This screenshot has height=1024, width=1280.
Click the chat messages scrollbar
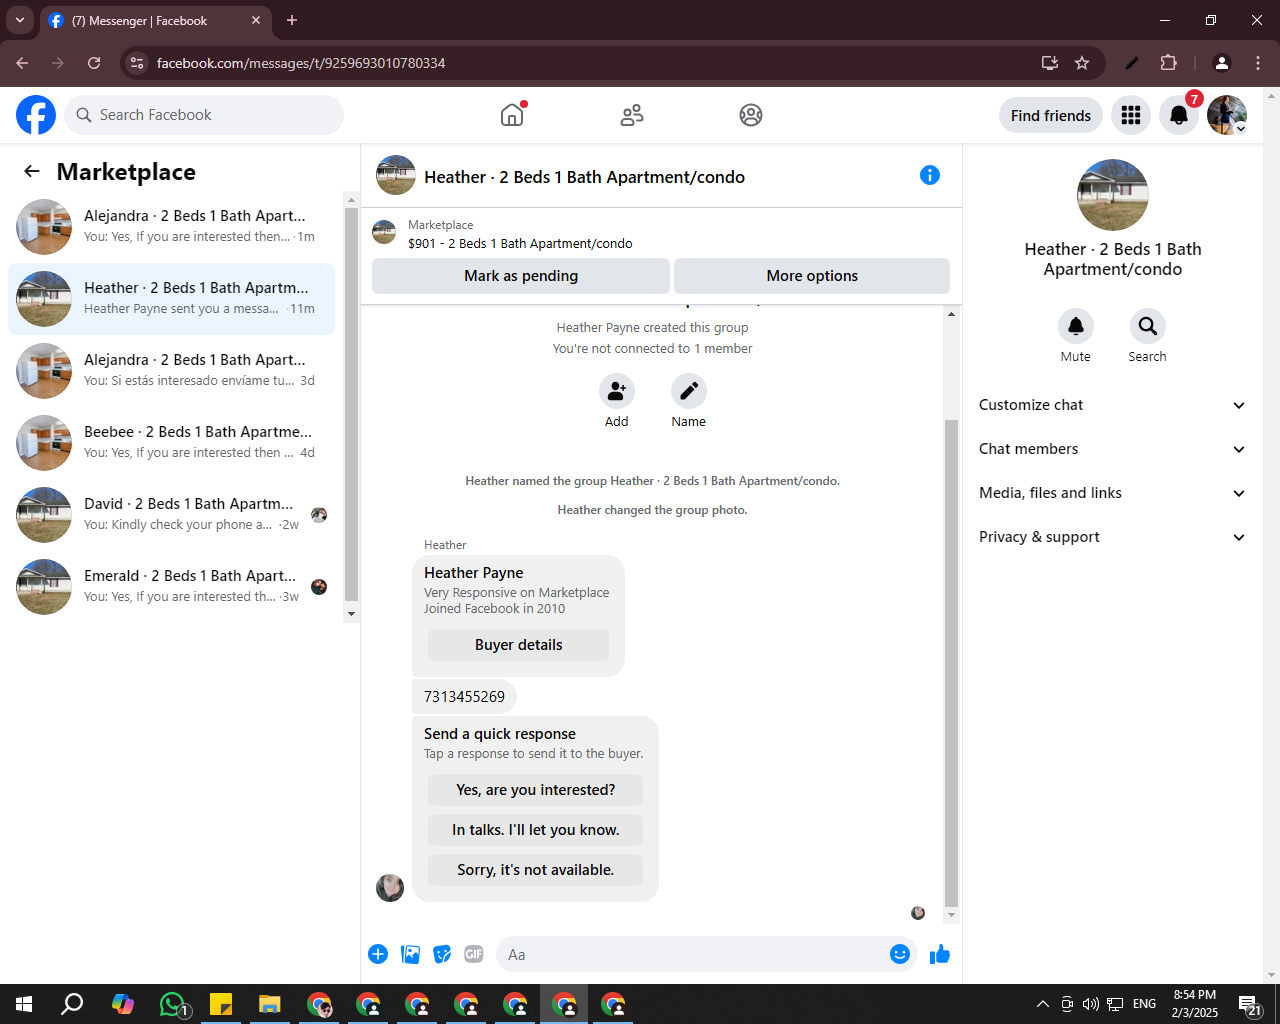click(x=951, y=663)
